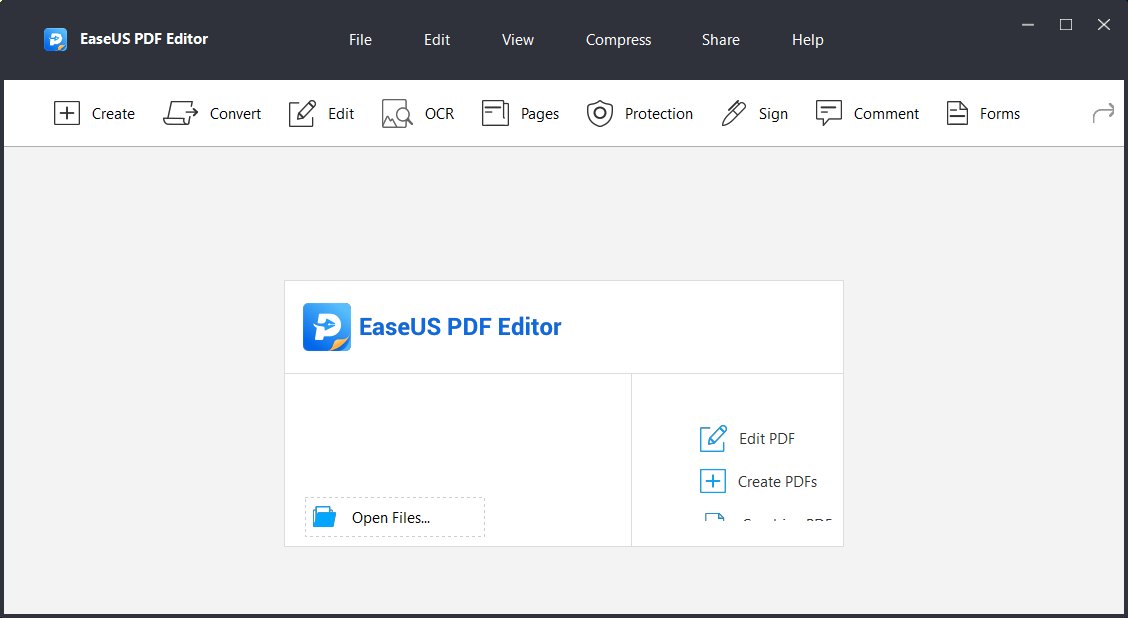The image size is (1128, 618).
Task: Open the Share menu
Action: pos(721,40)
